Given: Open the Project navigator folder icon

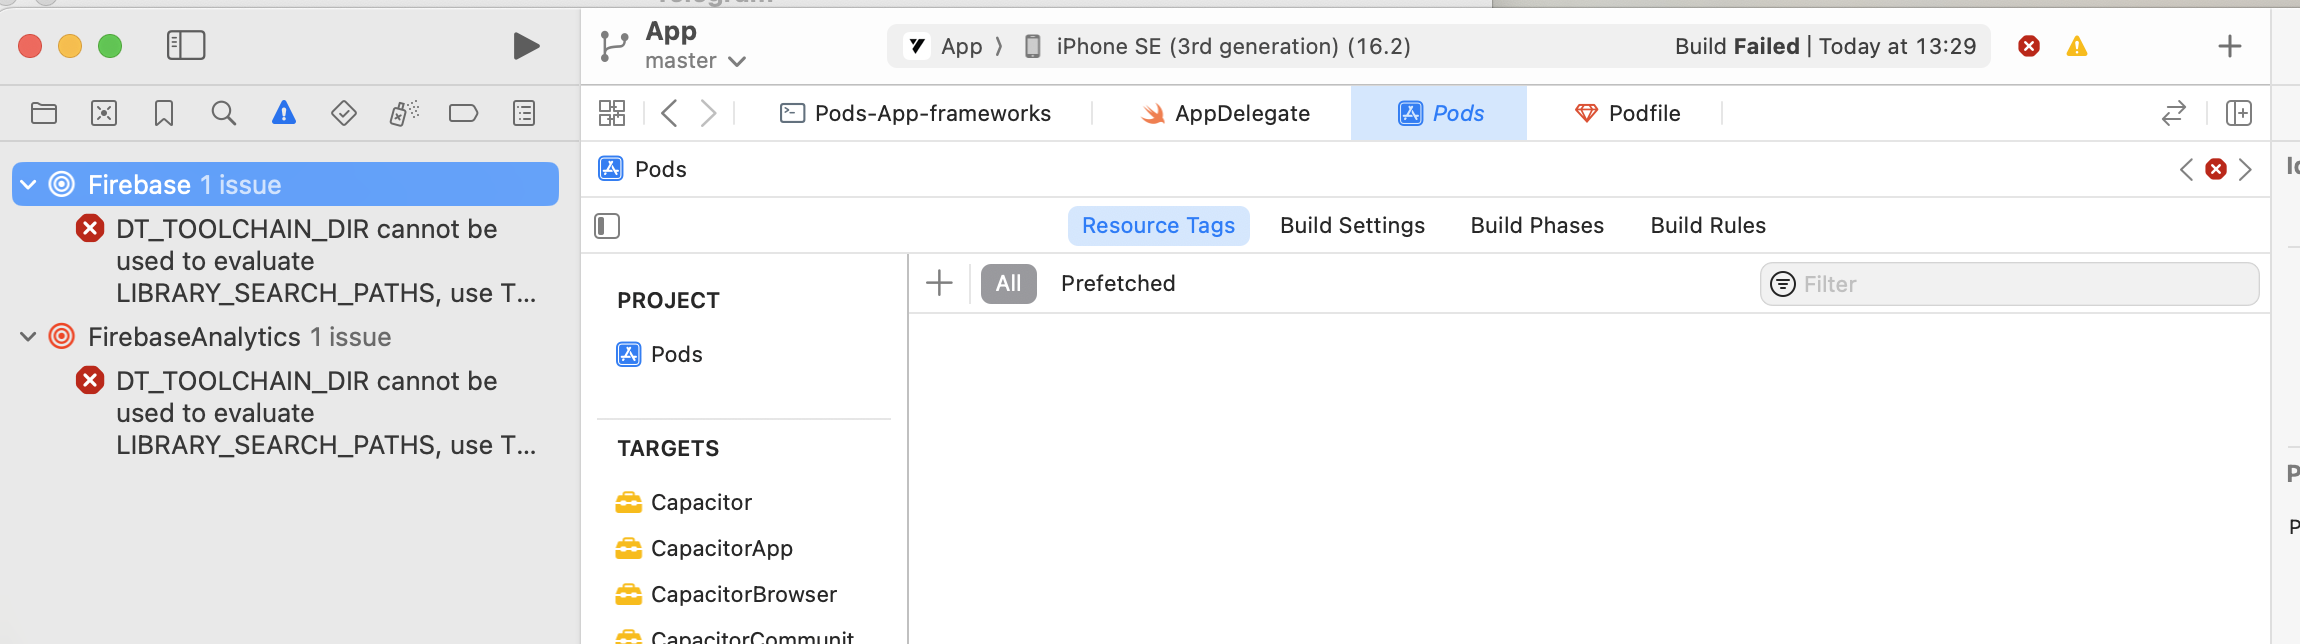Looking at the screenshot, I should [44, 113].
